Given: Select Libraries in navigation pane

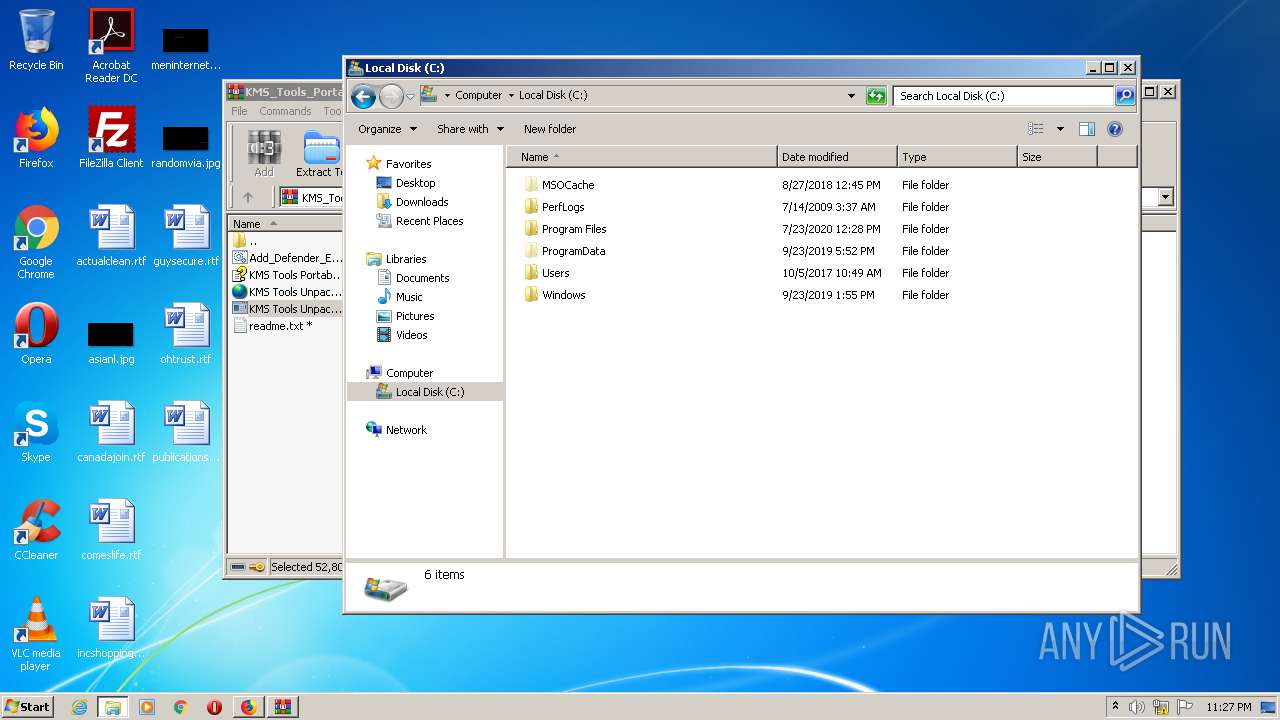Looking at the screenshot, I should [x=396, y=259].
